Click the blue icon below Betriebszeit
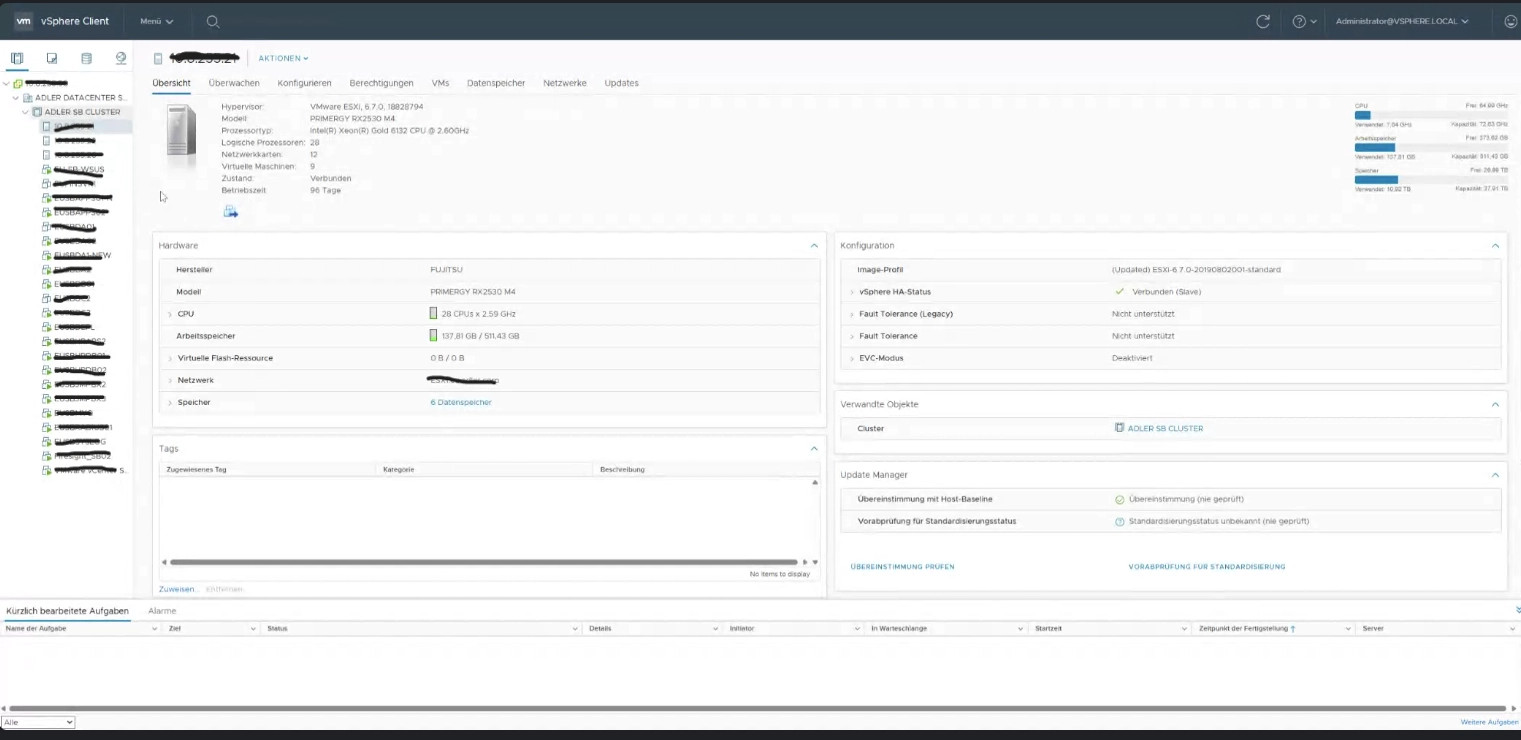Screen dimensions: 1521x740 (x=230, y=211)
